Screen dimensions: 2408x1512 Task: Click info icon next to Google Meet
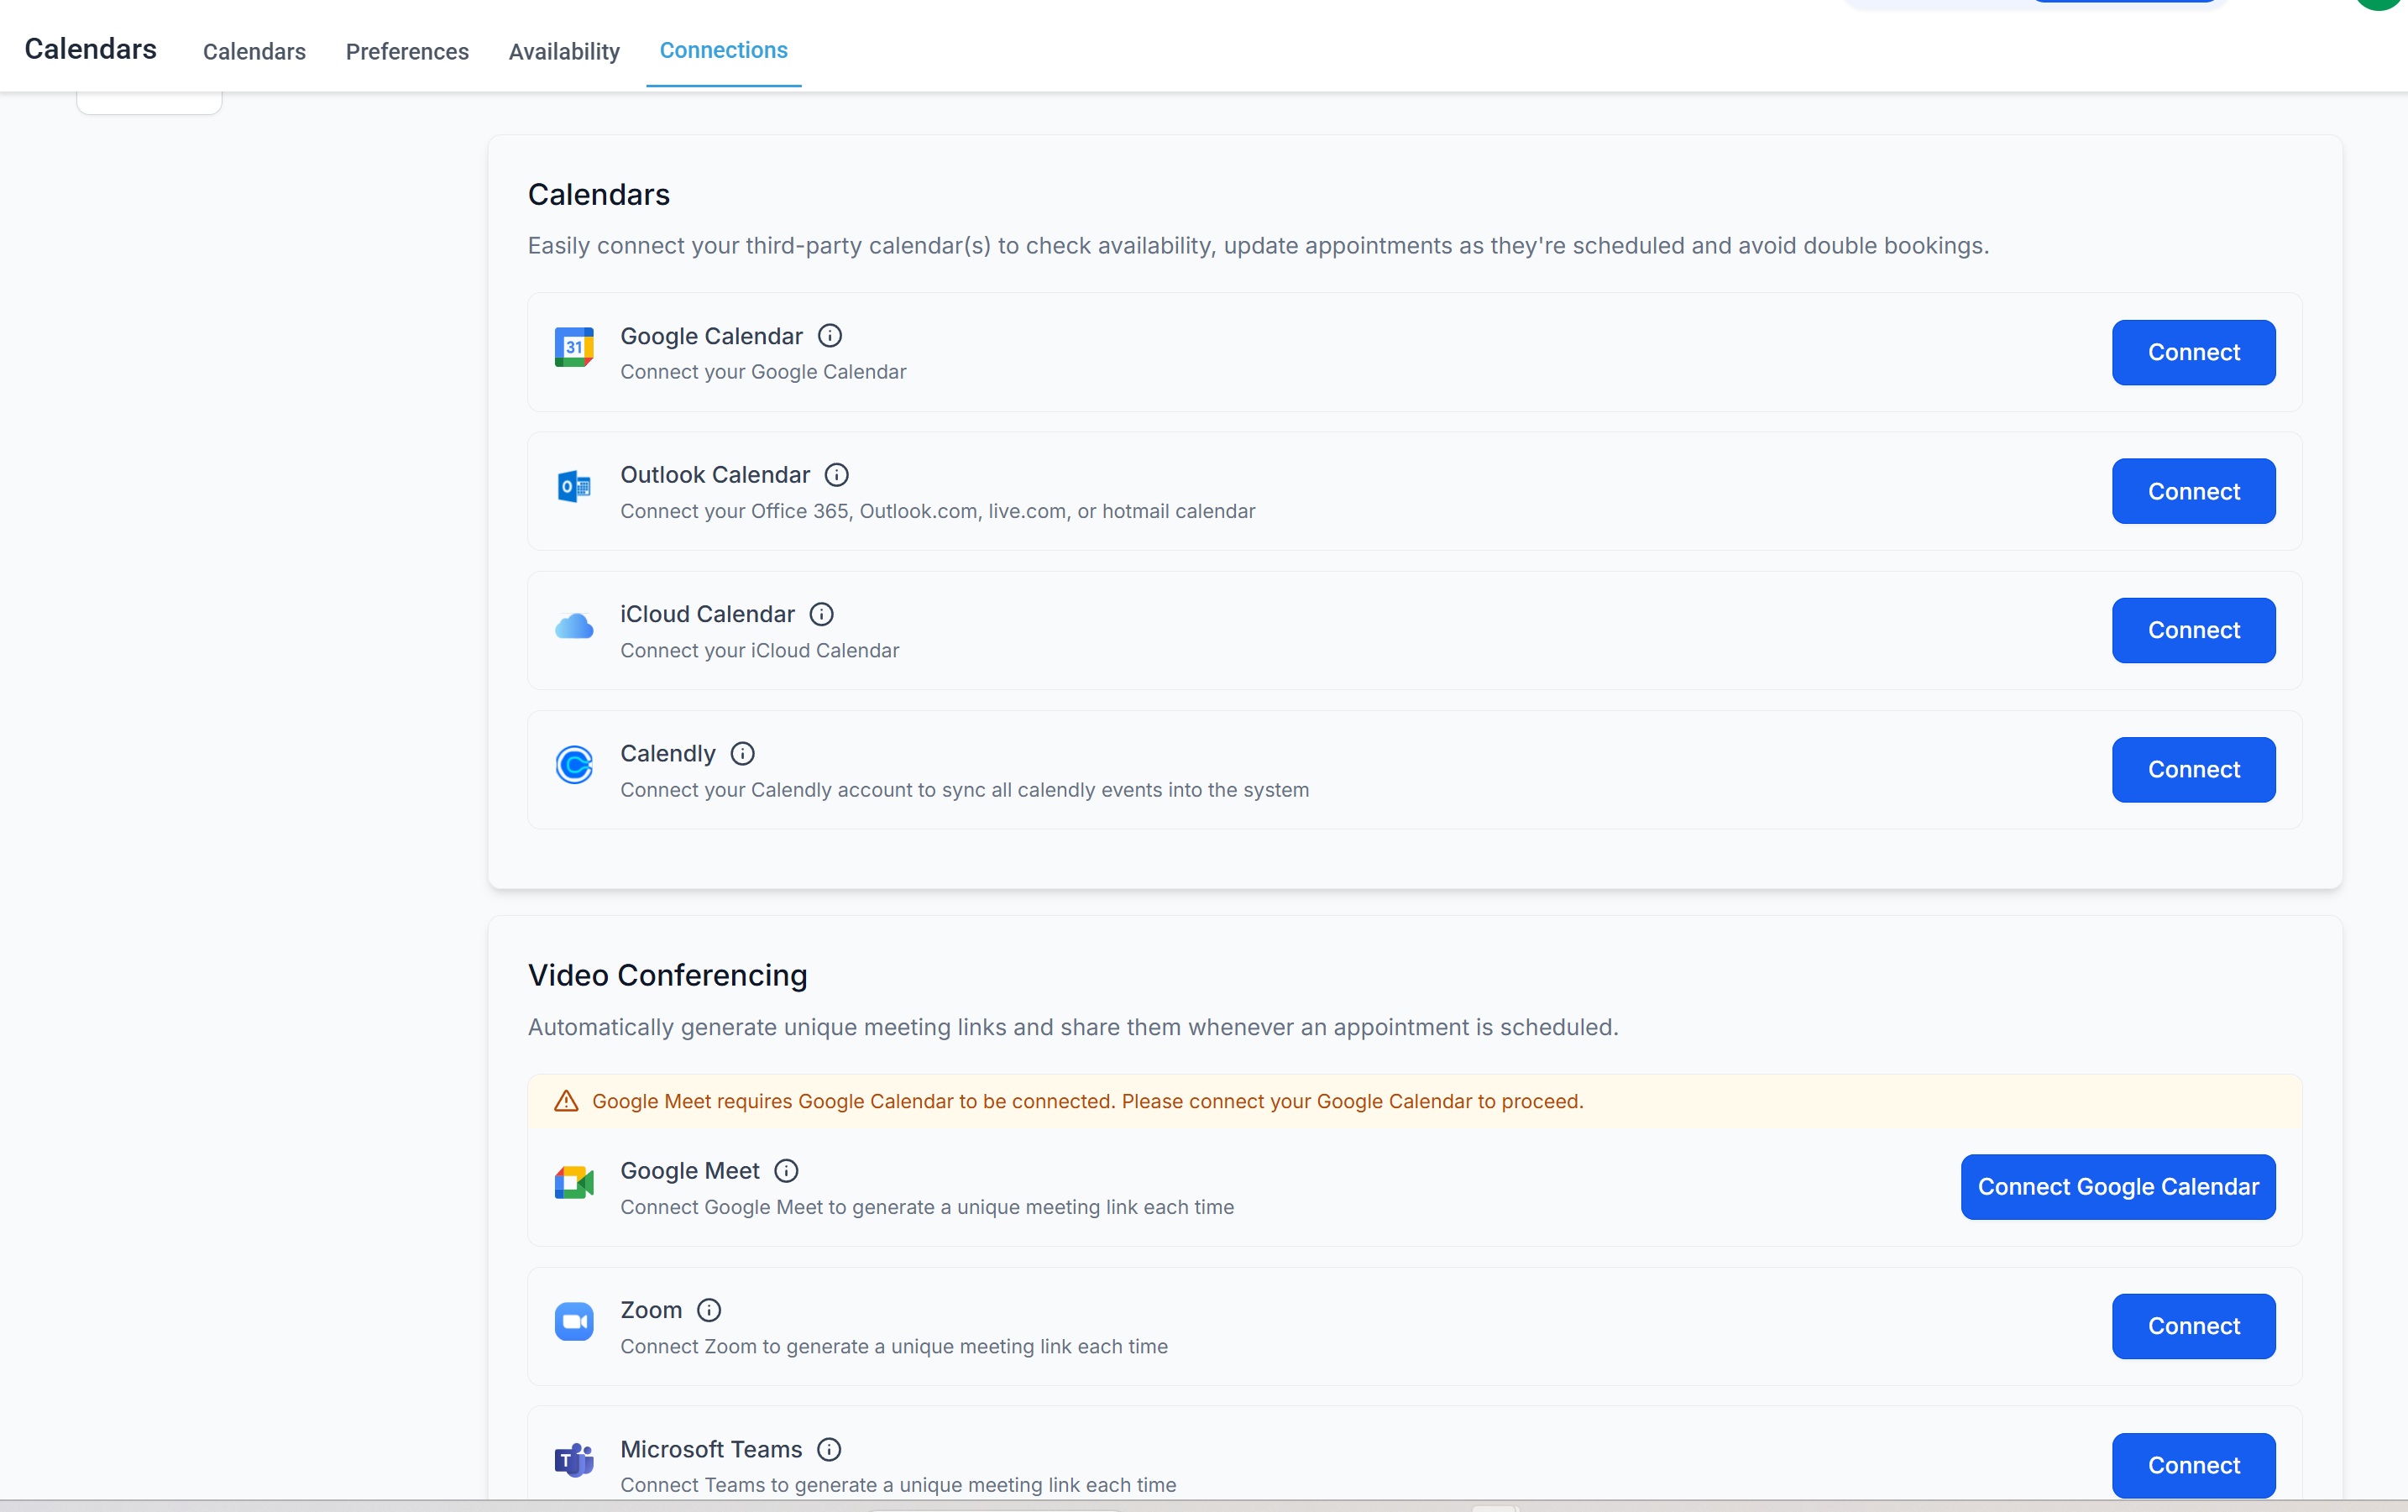tap(786, 1171)
